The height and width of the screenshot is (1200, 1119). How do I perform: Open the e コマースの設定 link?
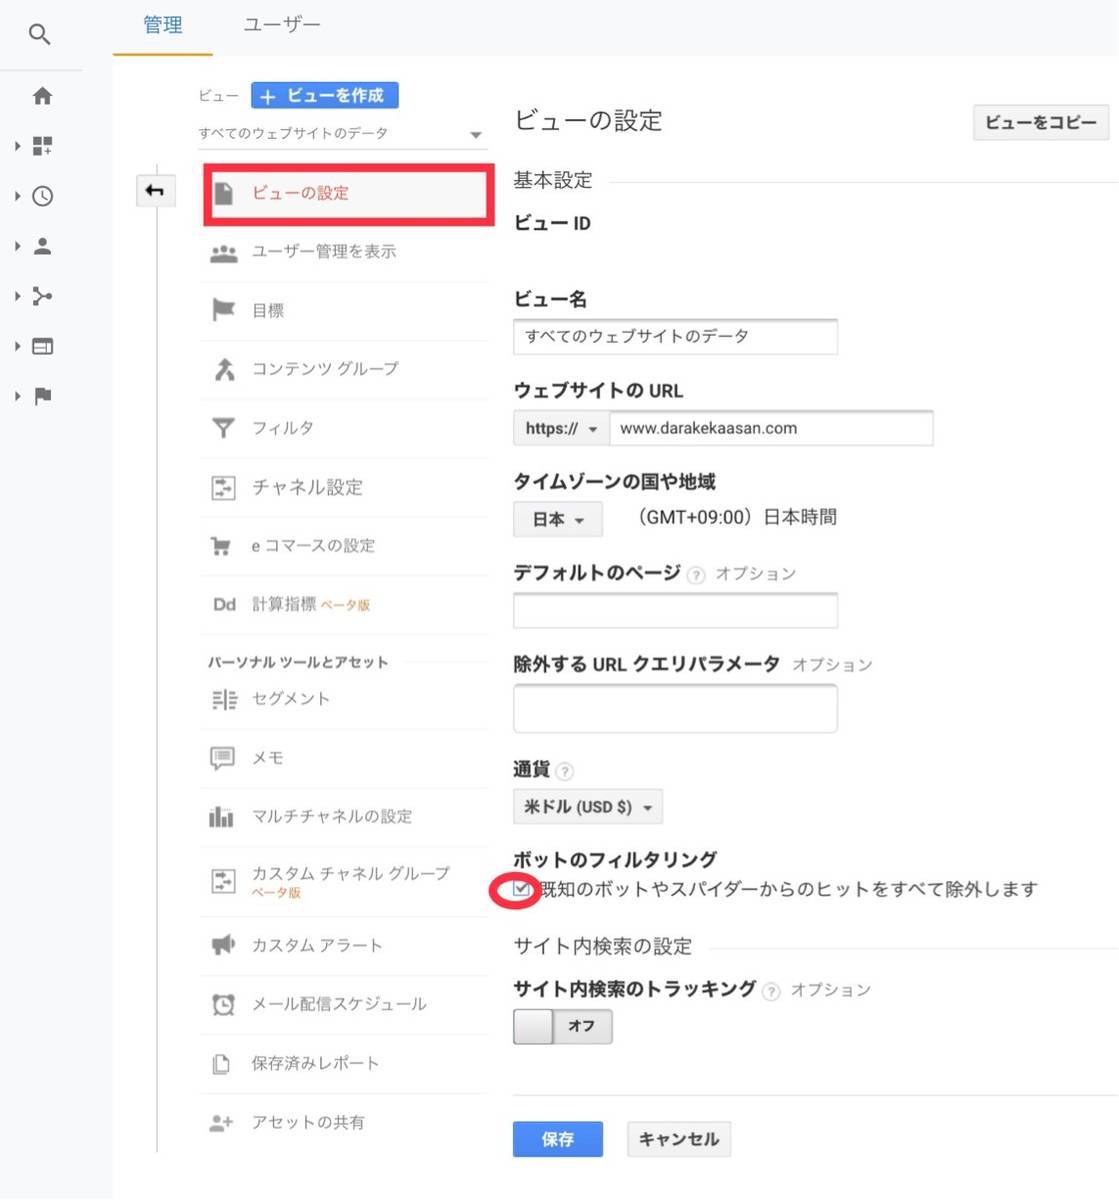313,546
